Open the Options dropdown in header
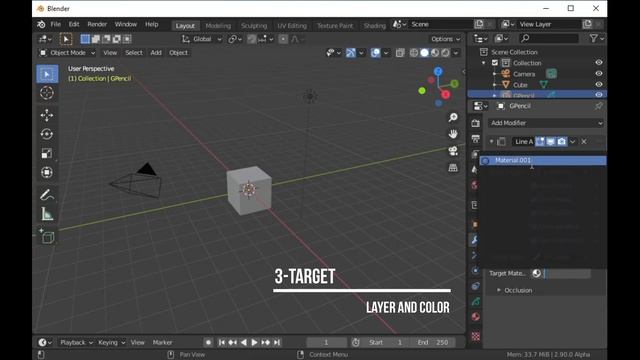The image size is (640, 360). tap(445, 39)
